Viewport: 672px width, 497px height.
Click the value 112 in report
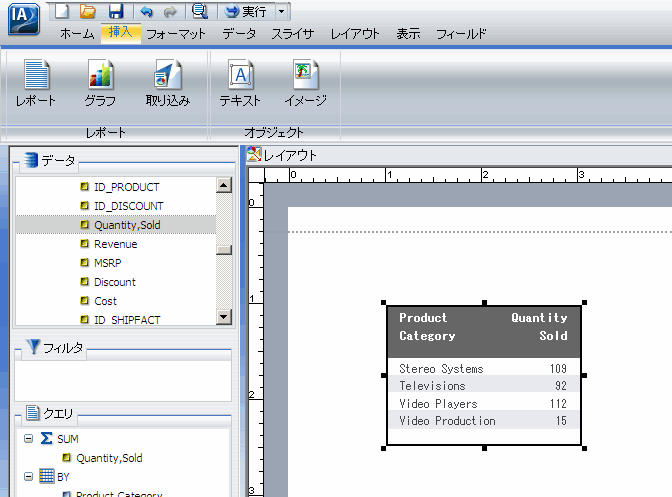point(558,404)
